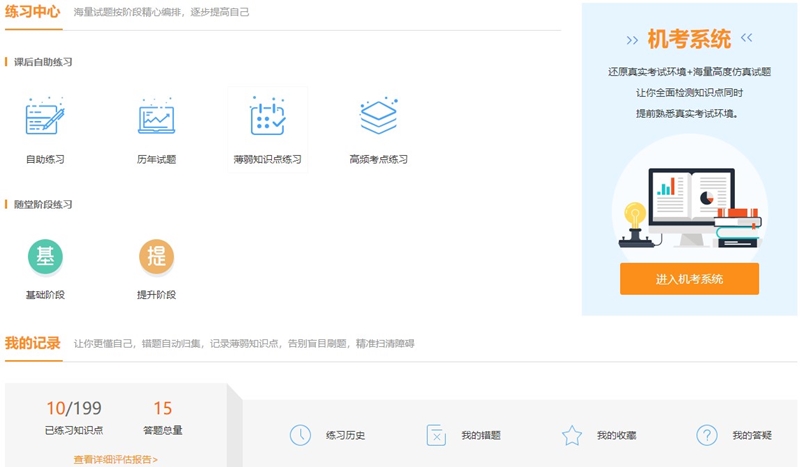
Task: Select the 练习中心 section heading
Action: (x=33, y=12)
